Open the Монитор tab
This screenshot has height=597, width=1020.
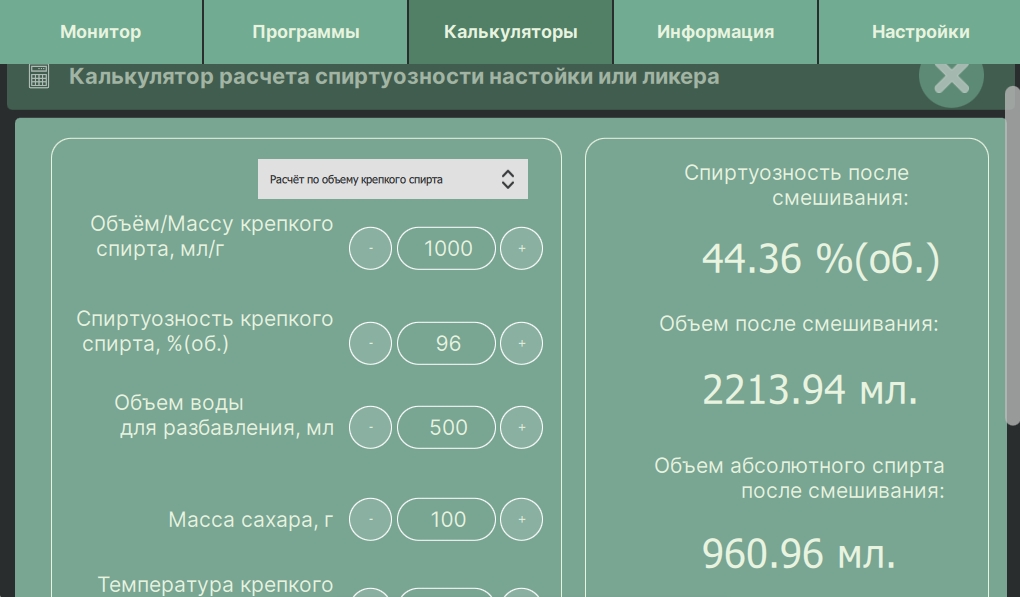101,32
